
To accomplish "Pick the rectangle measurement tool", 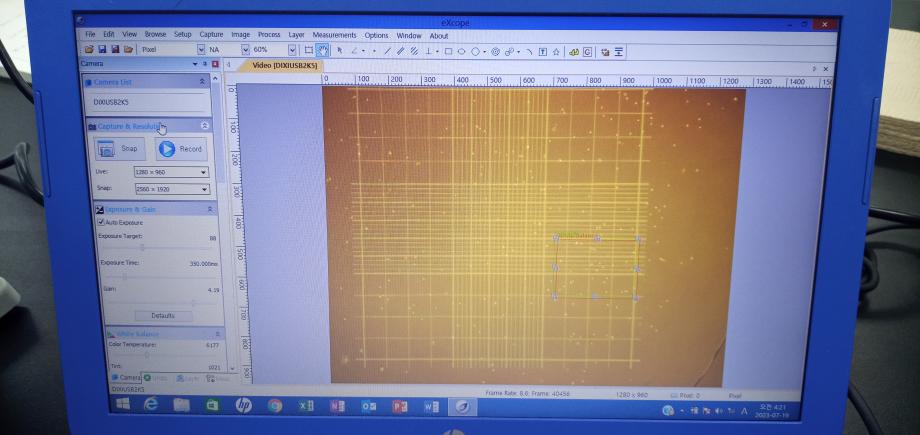I will 448,50.
